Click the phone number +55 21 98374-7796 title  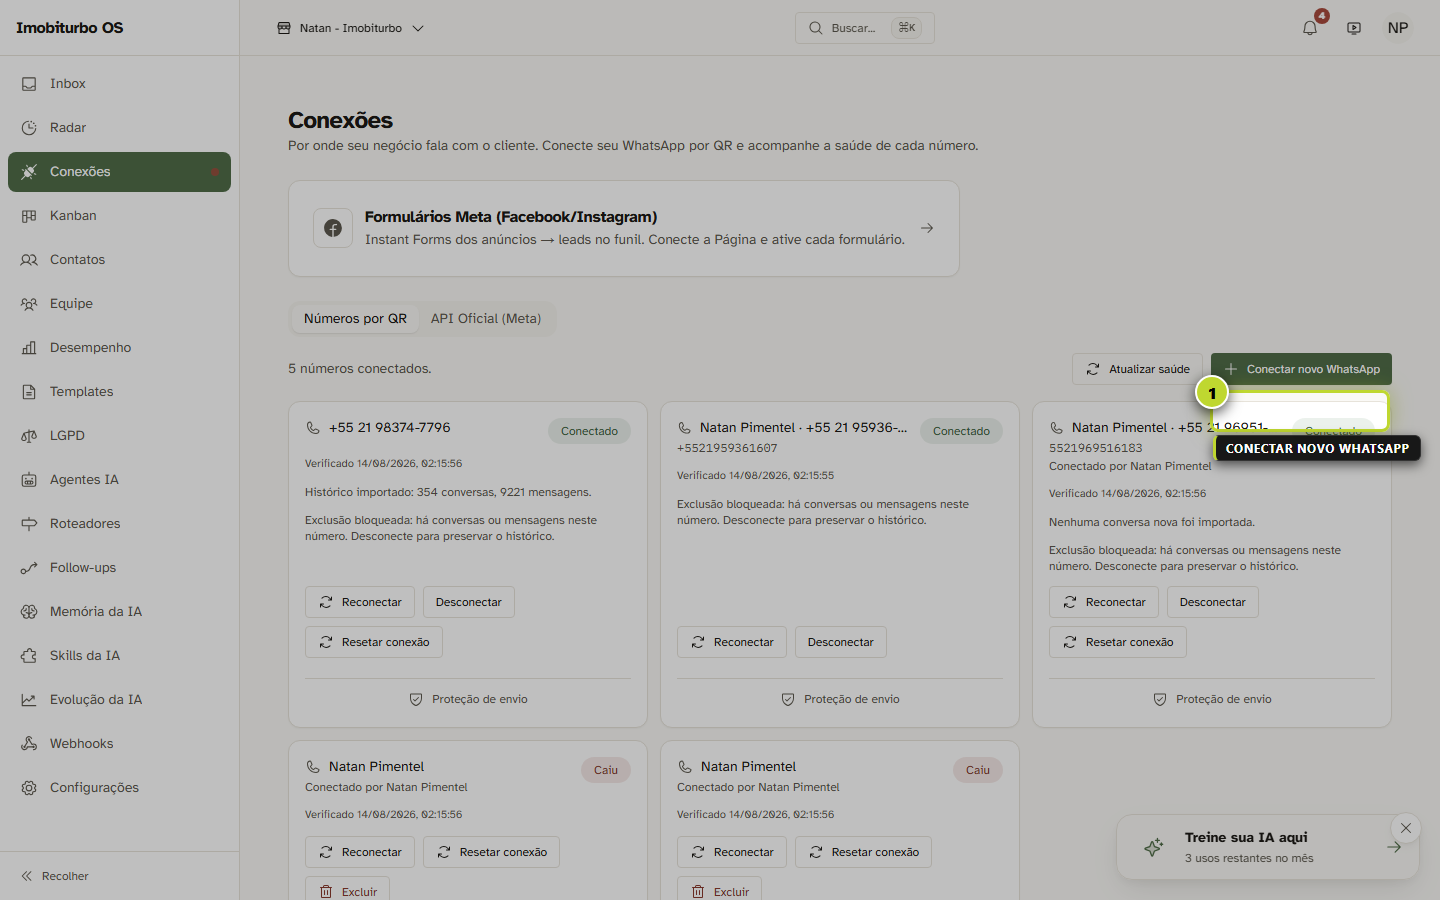click(x=390, y=428)
